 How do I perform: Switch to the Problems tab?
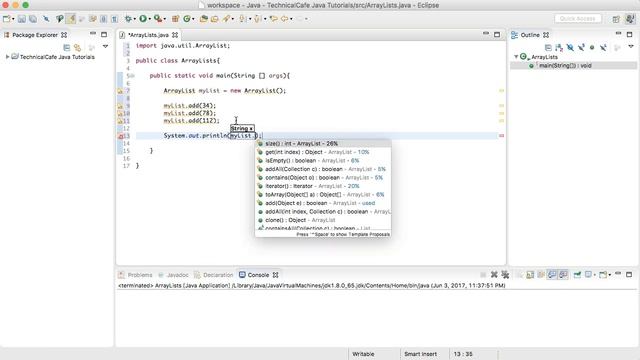[136, 275]
